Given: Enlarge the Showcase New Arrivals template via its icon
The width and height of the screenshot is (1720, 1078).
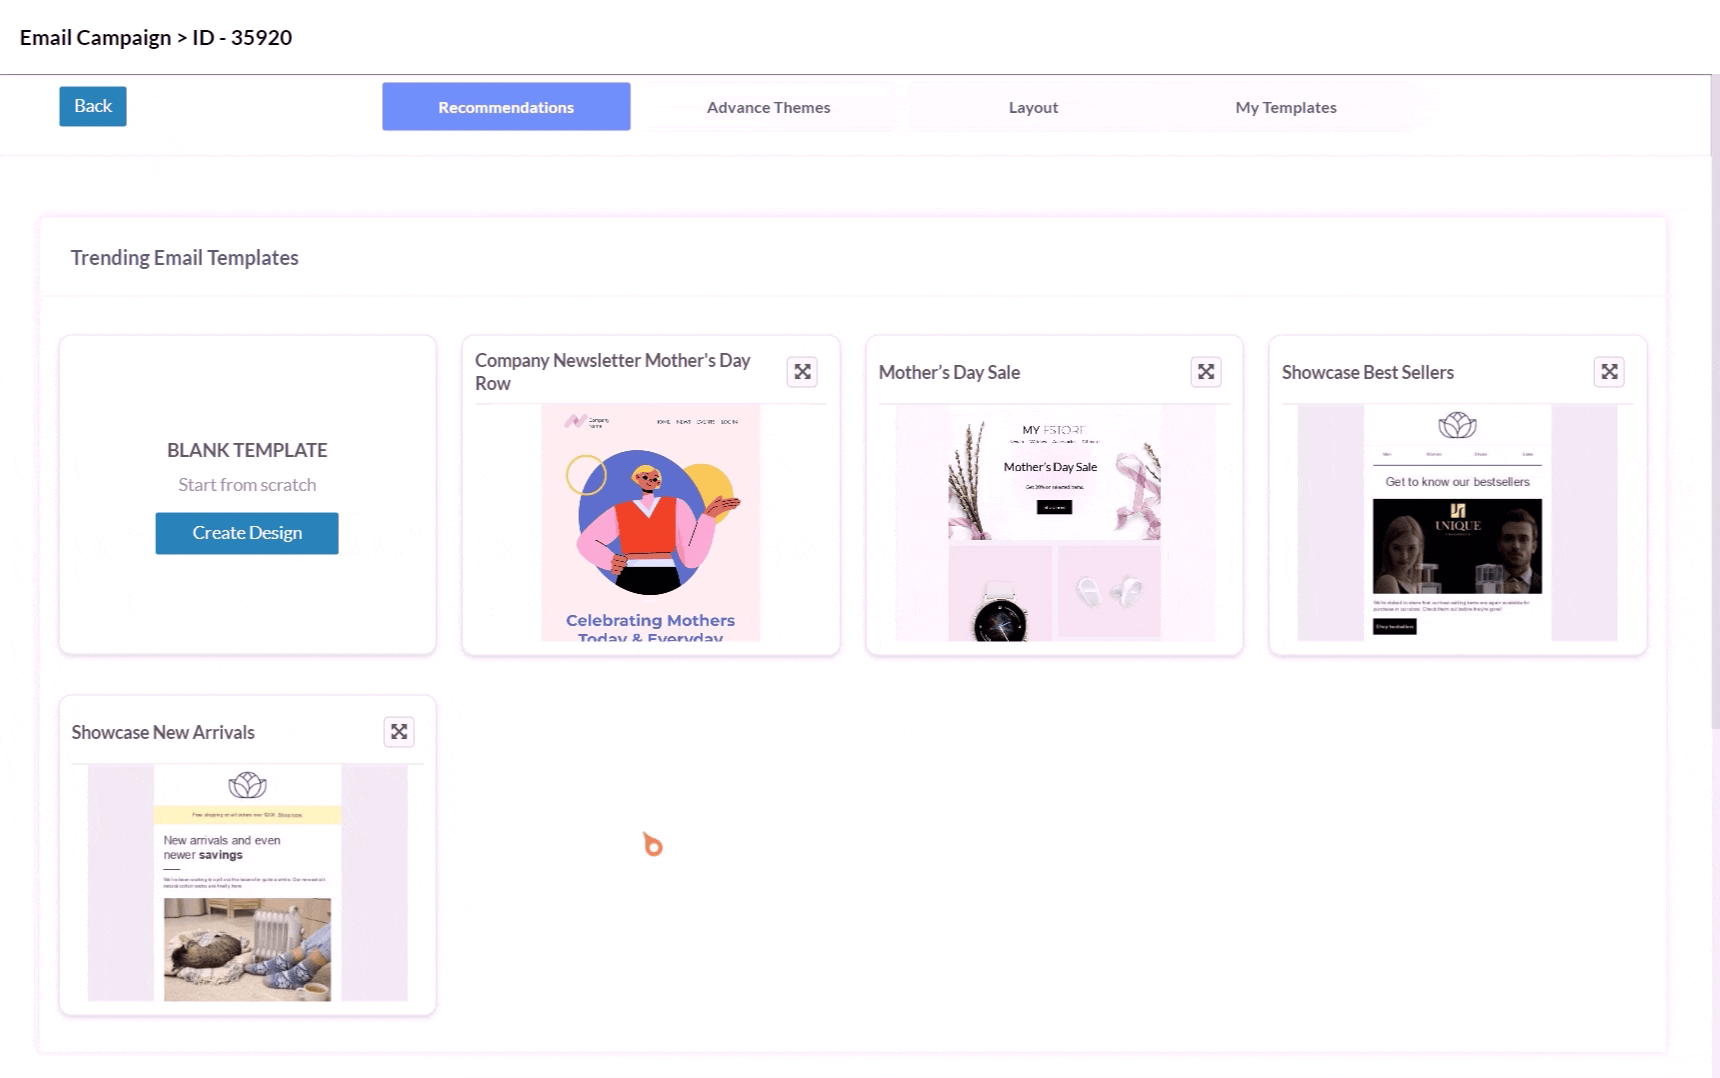Looking at the screenshot, I should [399, 732].
